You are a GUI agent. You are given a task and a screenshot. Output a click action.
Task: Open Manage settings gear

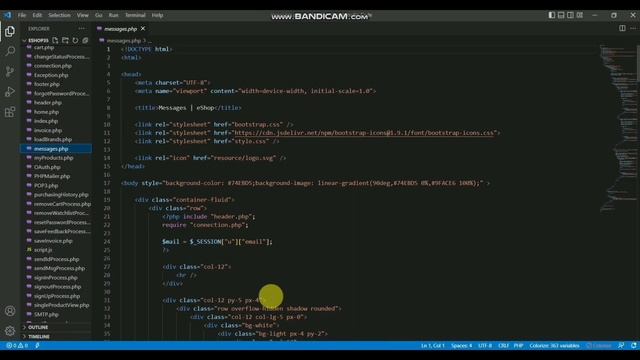coord(10,330)
